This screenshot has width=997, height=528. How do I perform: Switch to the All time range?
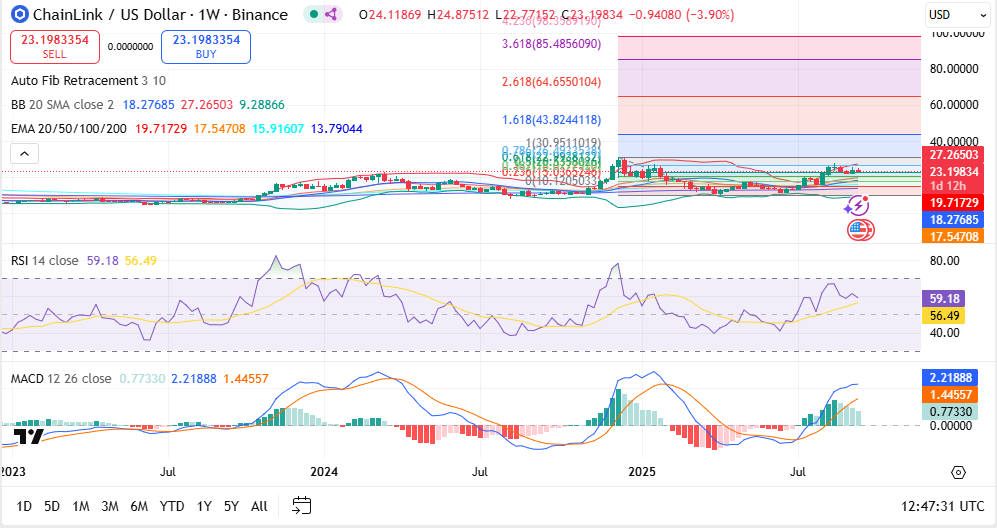coord(259,506)
